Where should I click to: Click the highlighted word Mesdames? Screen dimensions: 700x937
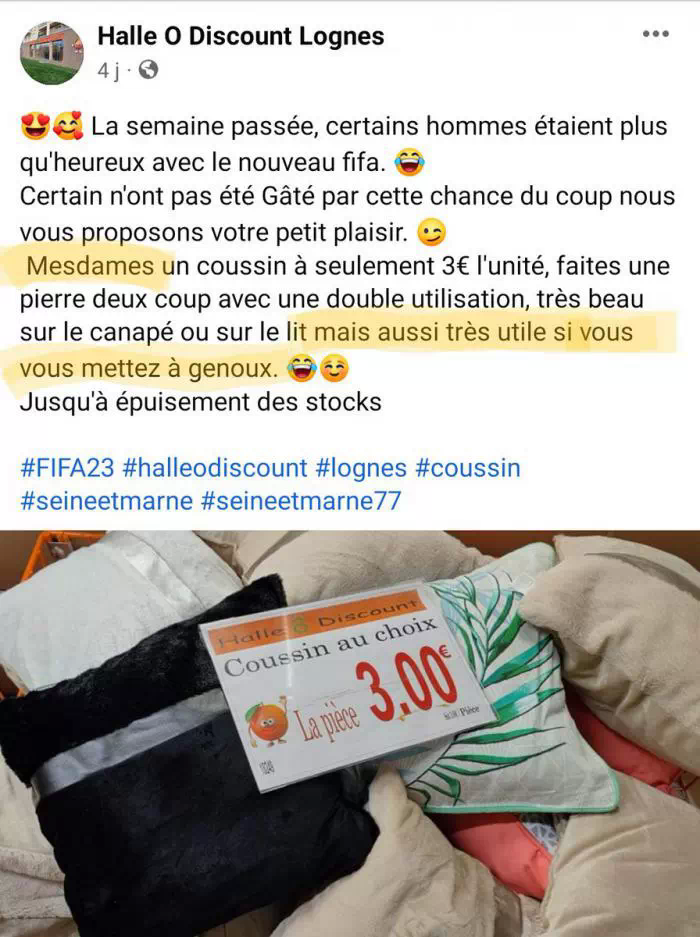[90, 265]
